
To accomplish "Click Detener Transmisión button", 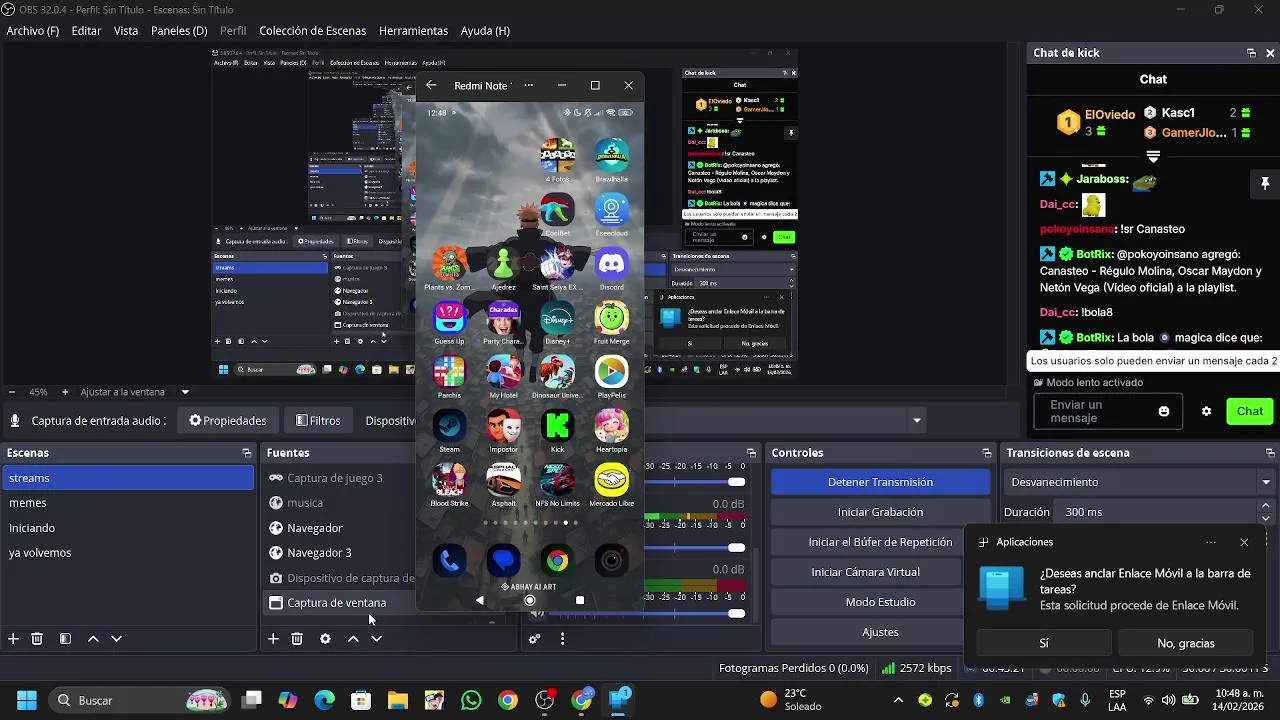I will pos(880,482).
